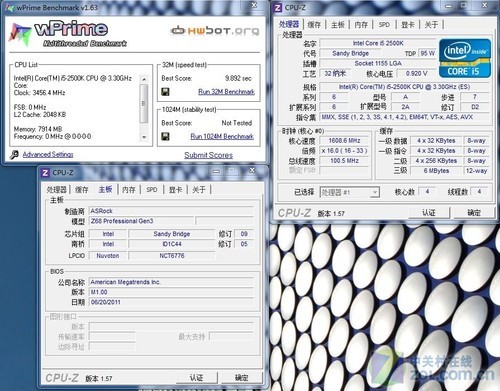The width and height of the screenshot is (500, 391).
Task: Switch to 内存 tab in processor CPU-Z window
Action: [361, 24]
